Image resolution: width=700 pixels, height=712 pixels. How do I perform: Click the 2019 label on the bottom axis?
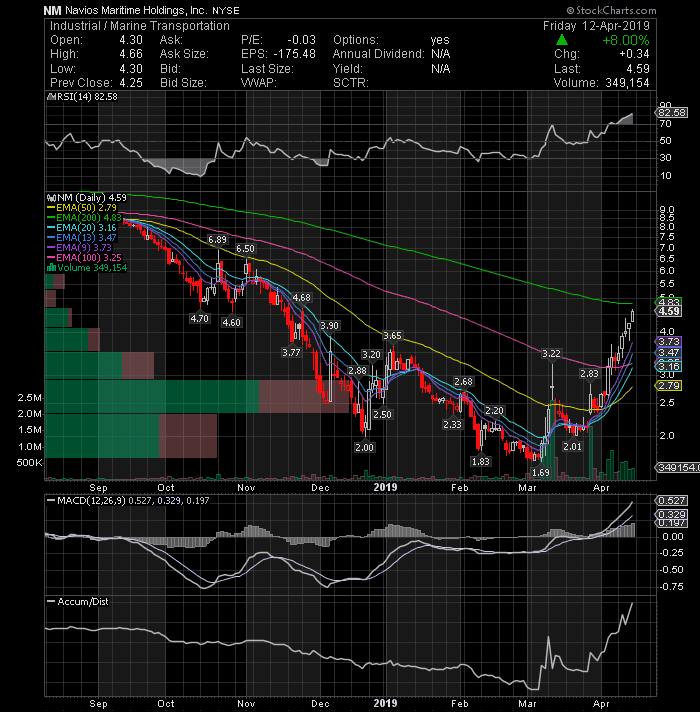385,703
